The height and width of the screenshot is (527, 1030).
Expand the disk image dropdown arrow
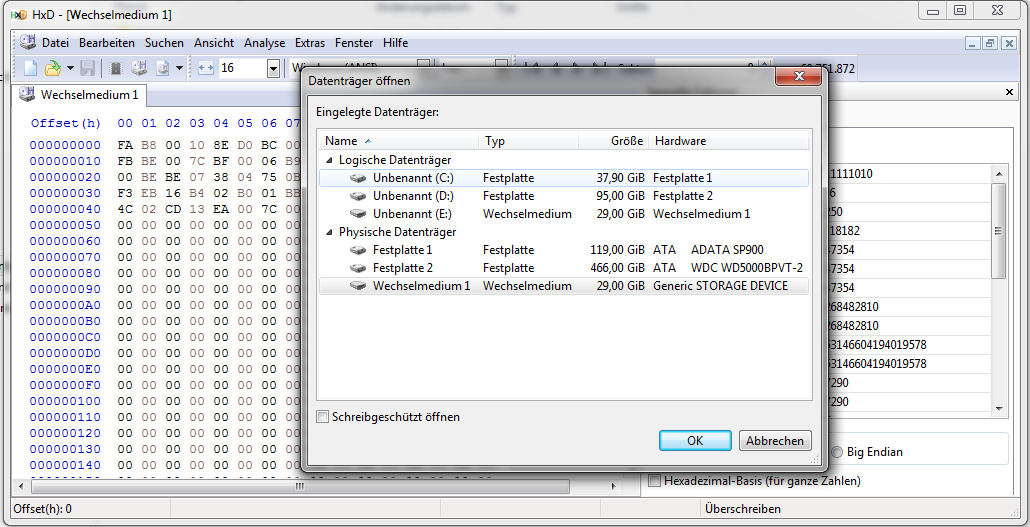click(179, 68)
